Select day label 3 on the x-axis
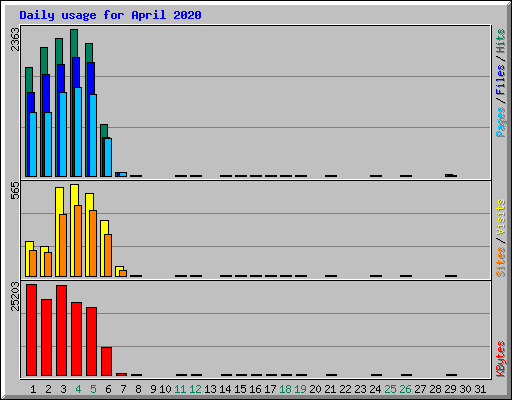Image resolution: width=512 pixels, height=400 pixels. (x=63, y=389)
